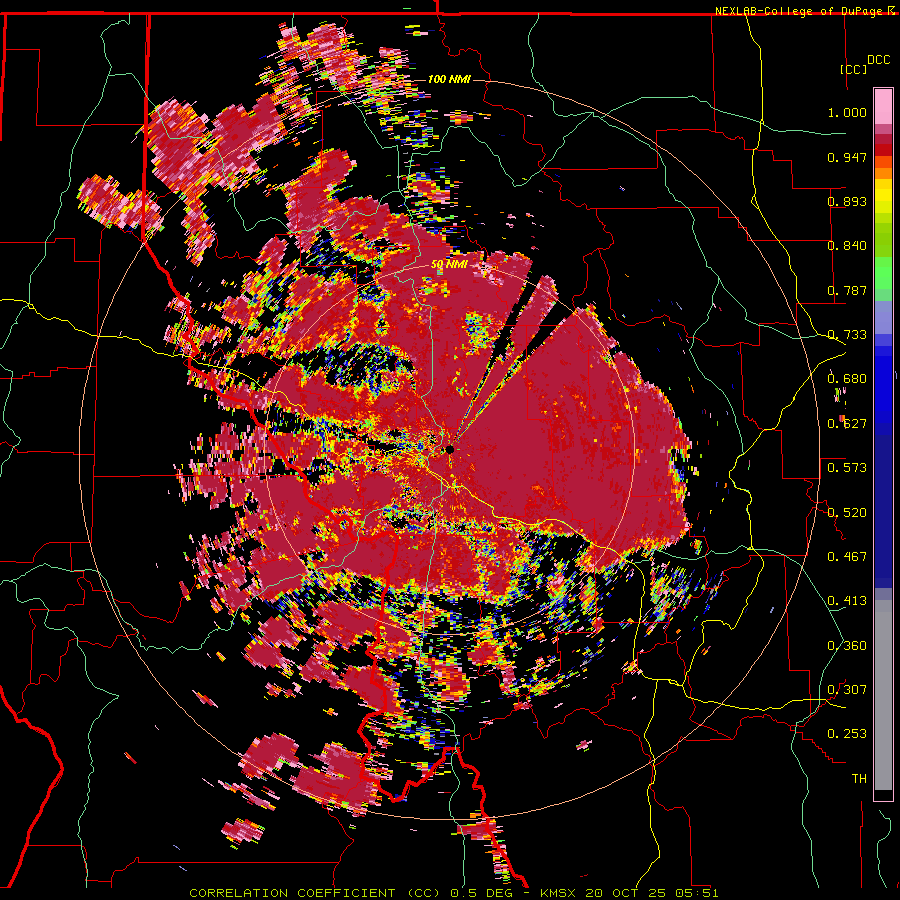Viewport: 900px width, 900px height.
Task: Click the TH threshold label
Action: click(x=859, y=779)
